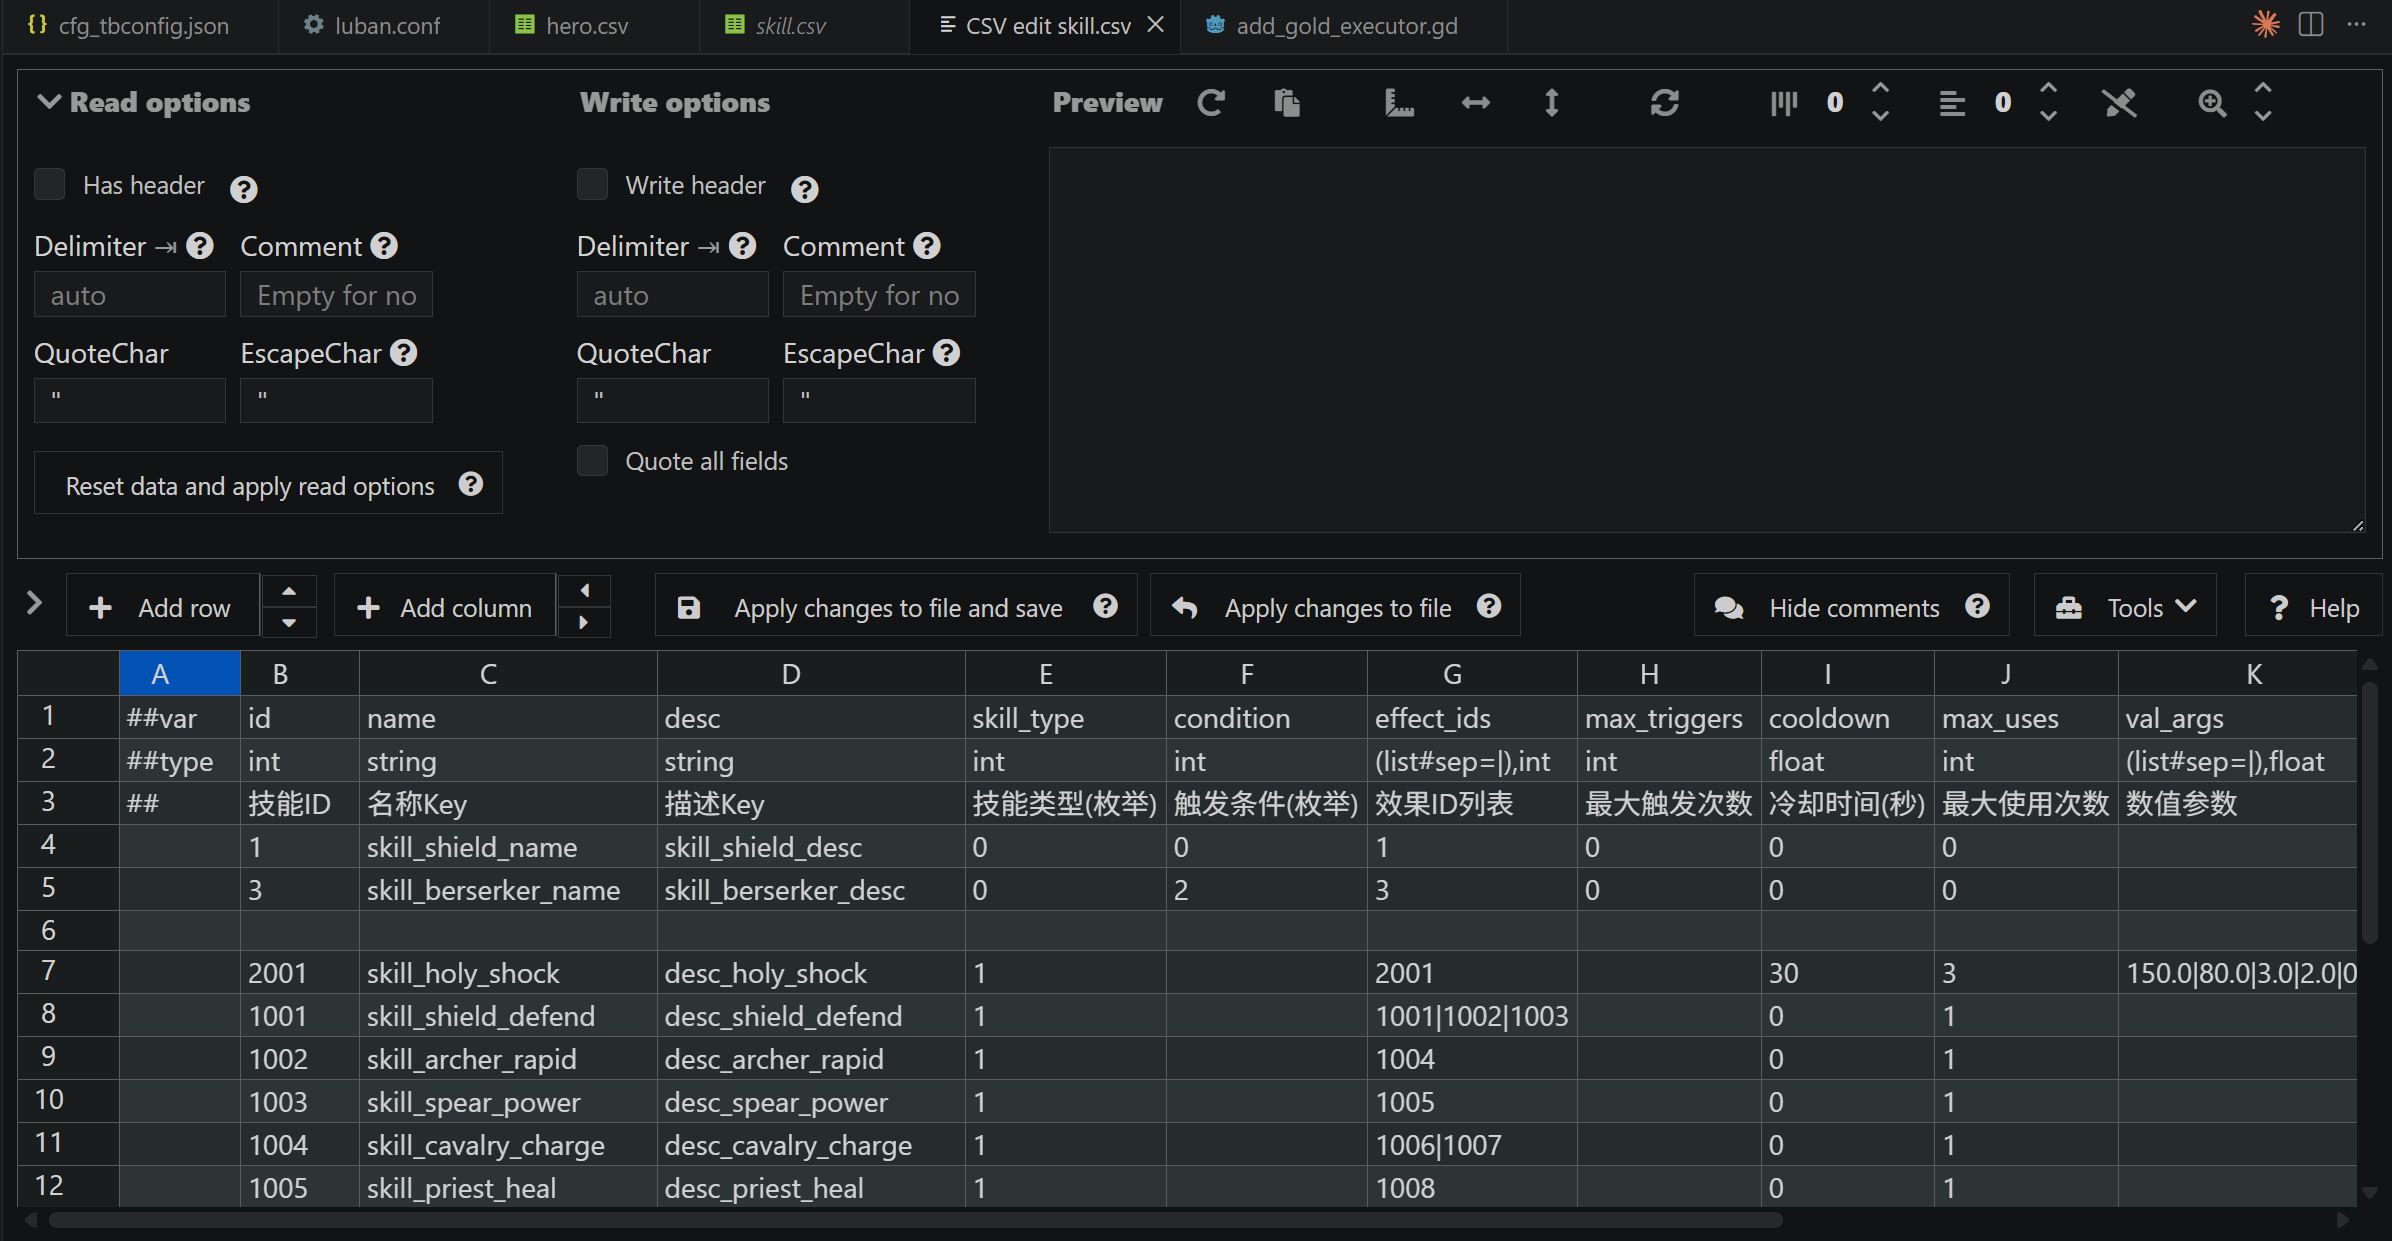This screenshot has height=1241, width=2392.
Task: Click the crossed tools icon
Action: tap(2119, 102)
